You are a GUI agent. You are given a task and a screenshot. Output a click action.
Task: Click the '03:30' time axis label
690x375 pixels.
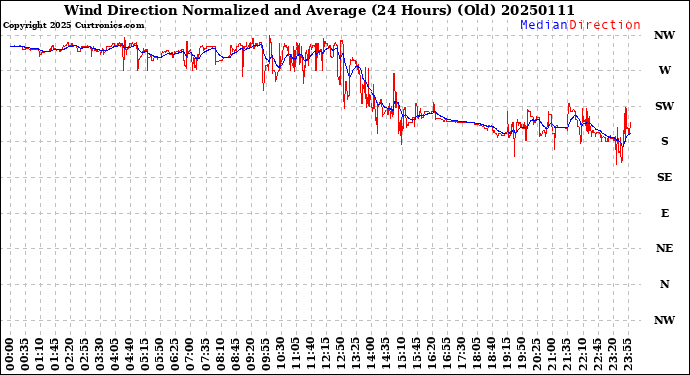[100, 355]
